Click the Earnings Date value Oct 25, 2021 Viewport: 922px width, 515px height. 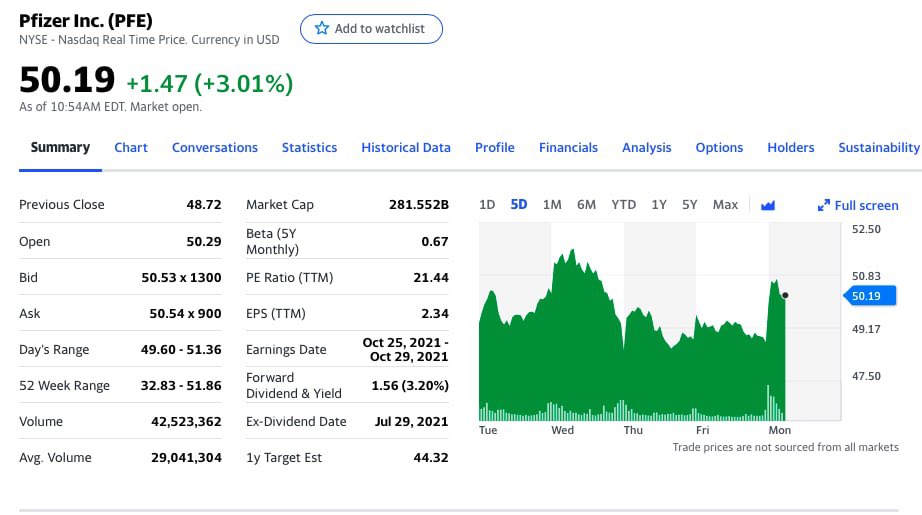pos(405,350)
